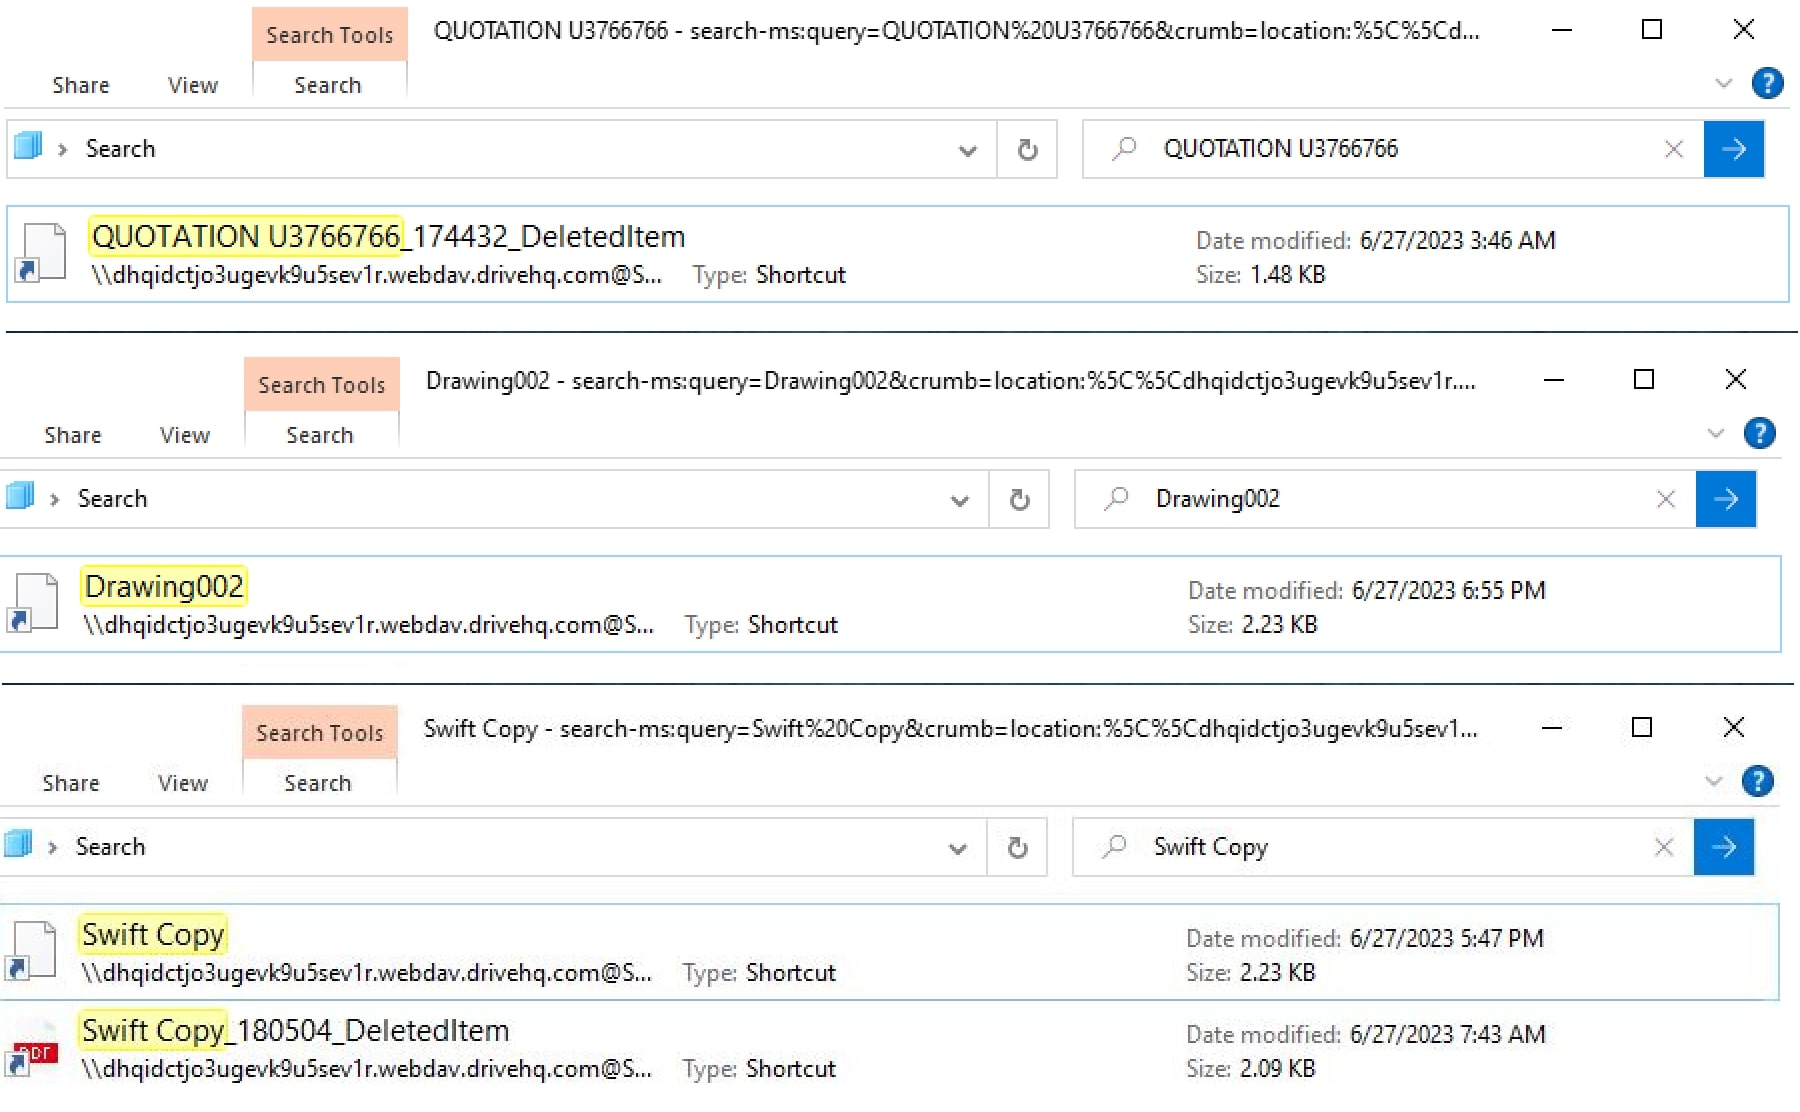1800x1112 pixels.
Task: Click into the Swift Copy search field
Action: (1380, 847)
